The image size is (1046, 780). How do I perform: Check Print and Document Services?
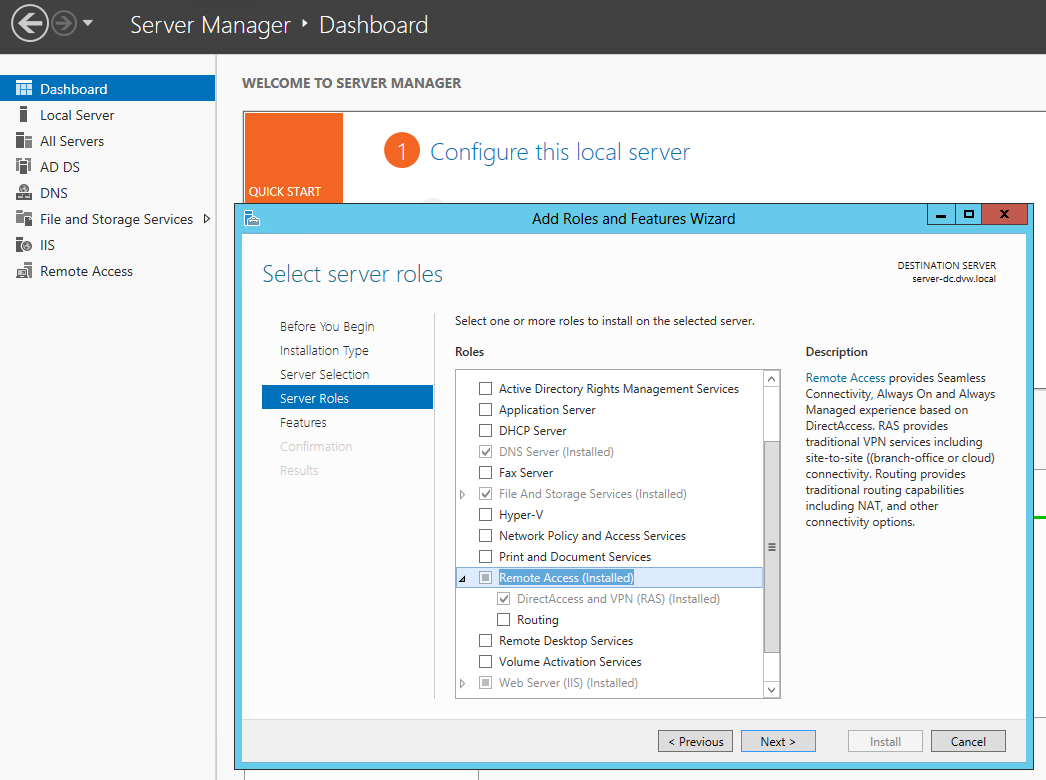coord(486,556)
